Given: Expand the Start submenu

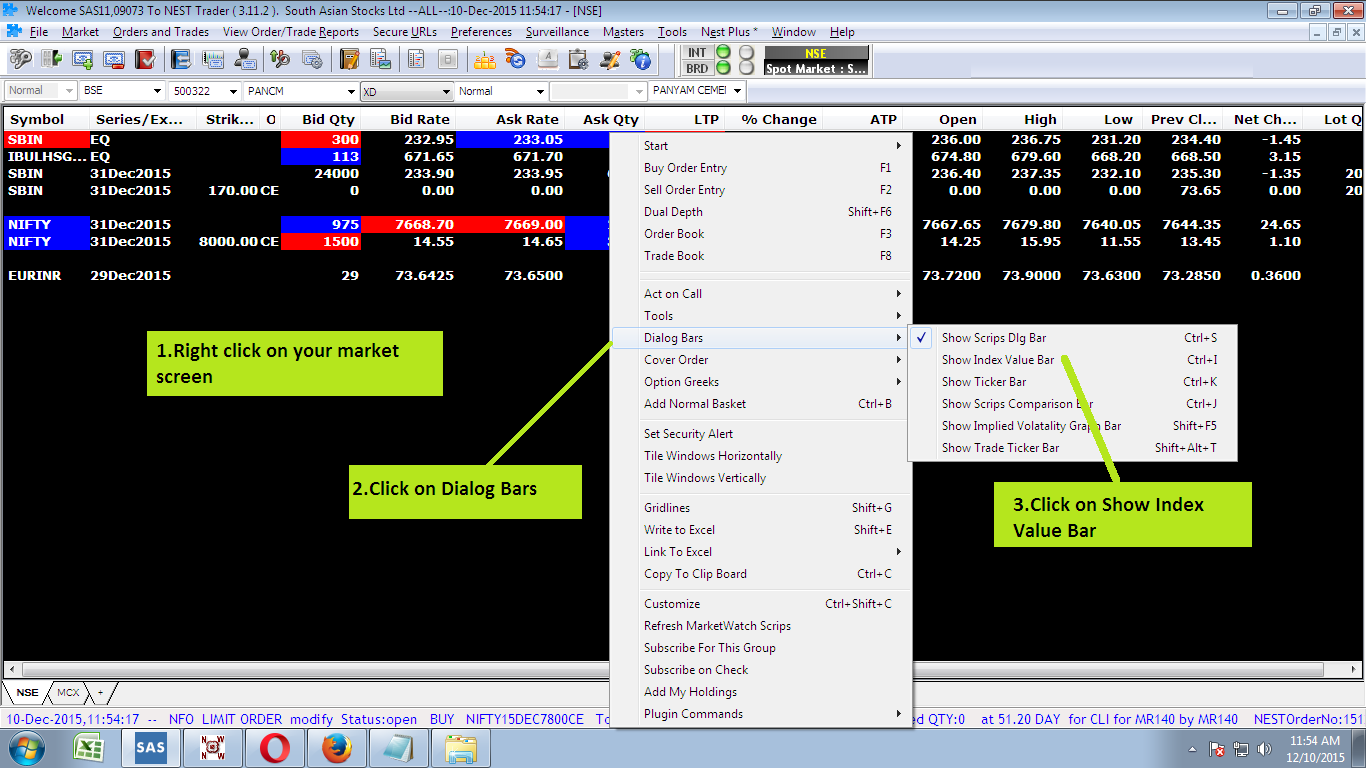Looking at the screenshot, I should (761, 146).
